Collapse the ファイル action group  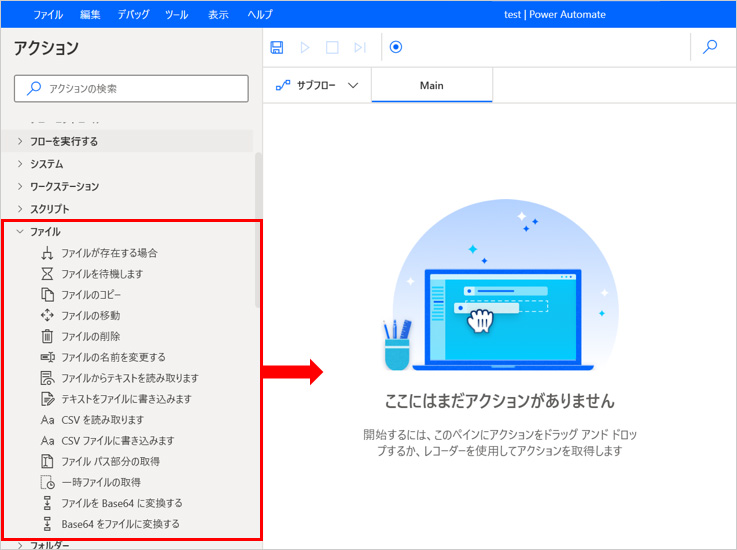tap(21, 231)
